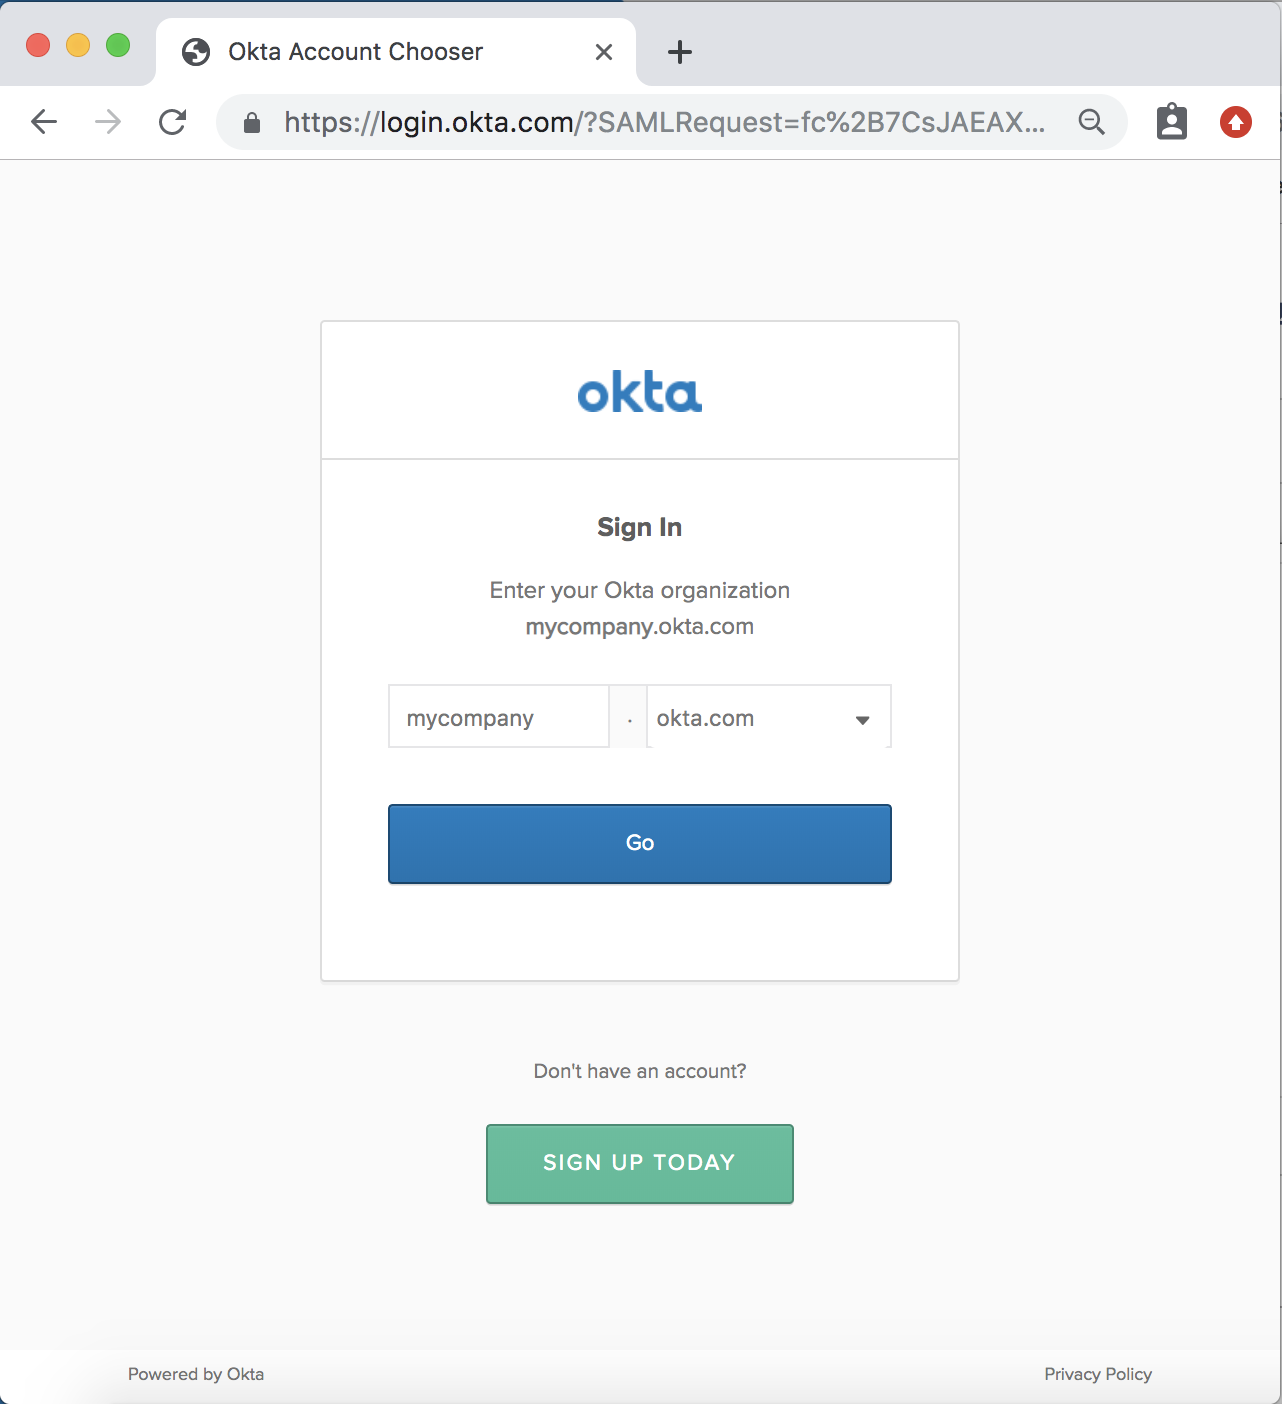This screenshot has height=1404, width=1282.
Task: Open a new browser tab
Action: [x=680, y=52]
